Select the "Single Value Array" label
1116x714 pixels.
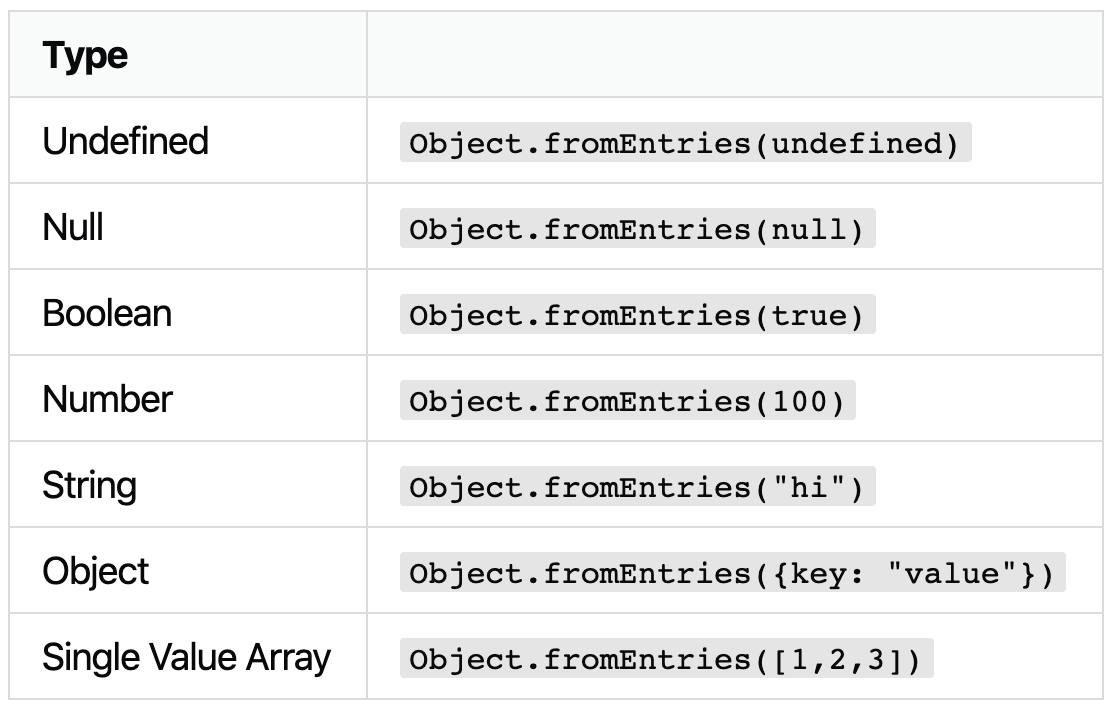tap(186, 658)
